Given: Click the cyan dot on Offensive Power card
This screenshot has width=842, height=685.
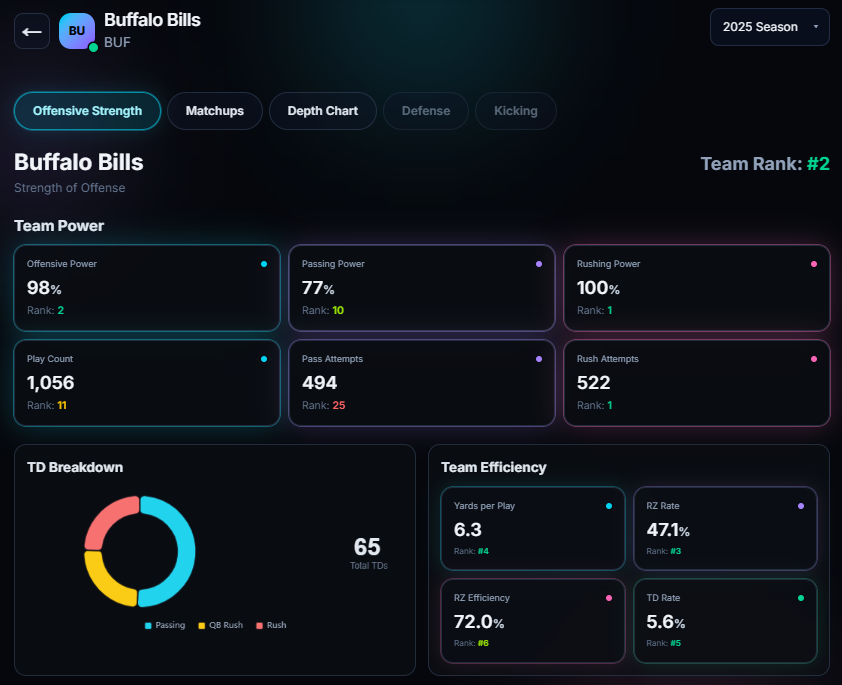Looking at the screenshot, I should click(x=264, y=264).
